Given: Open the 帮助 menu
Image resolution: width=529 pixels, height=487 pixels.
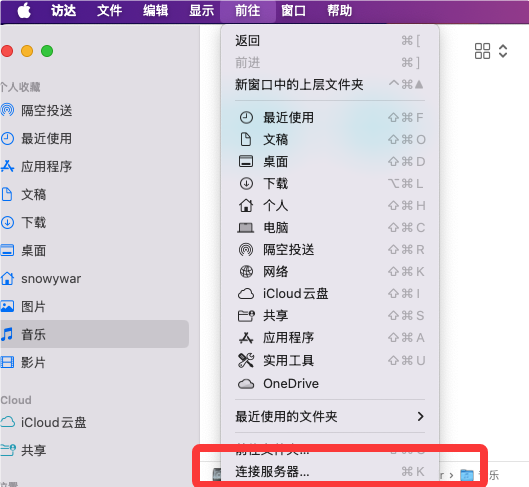Looking at the screenshot, I should coord(339,11).
